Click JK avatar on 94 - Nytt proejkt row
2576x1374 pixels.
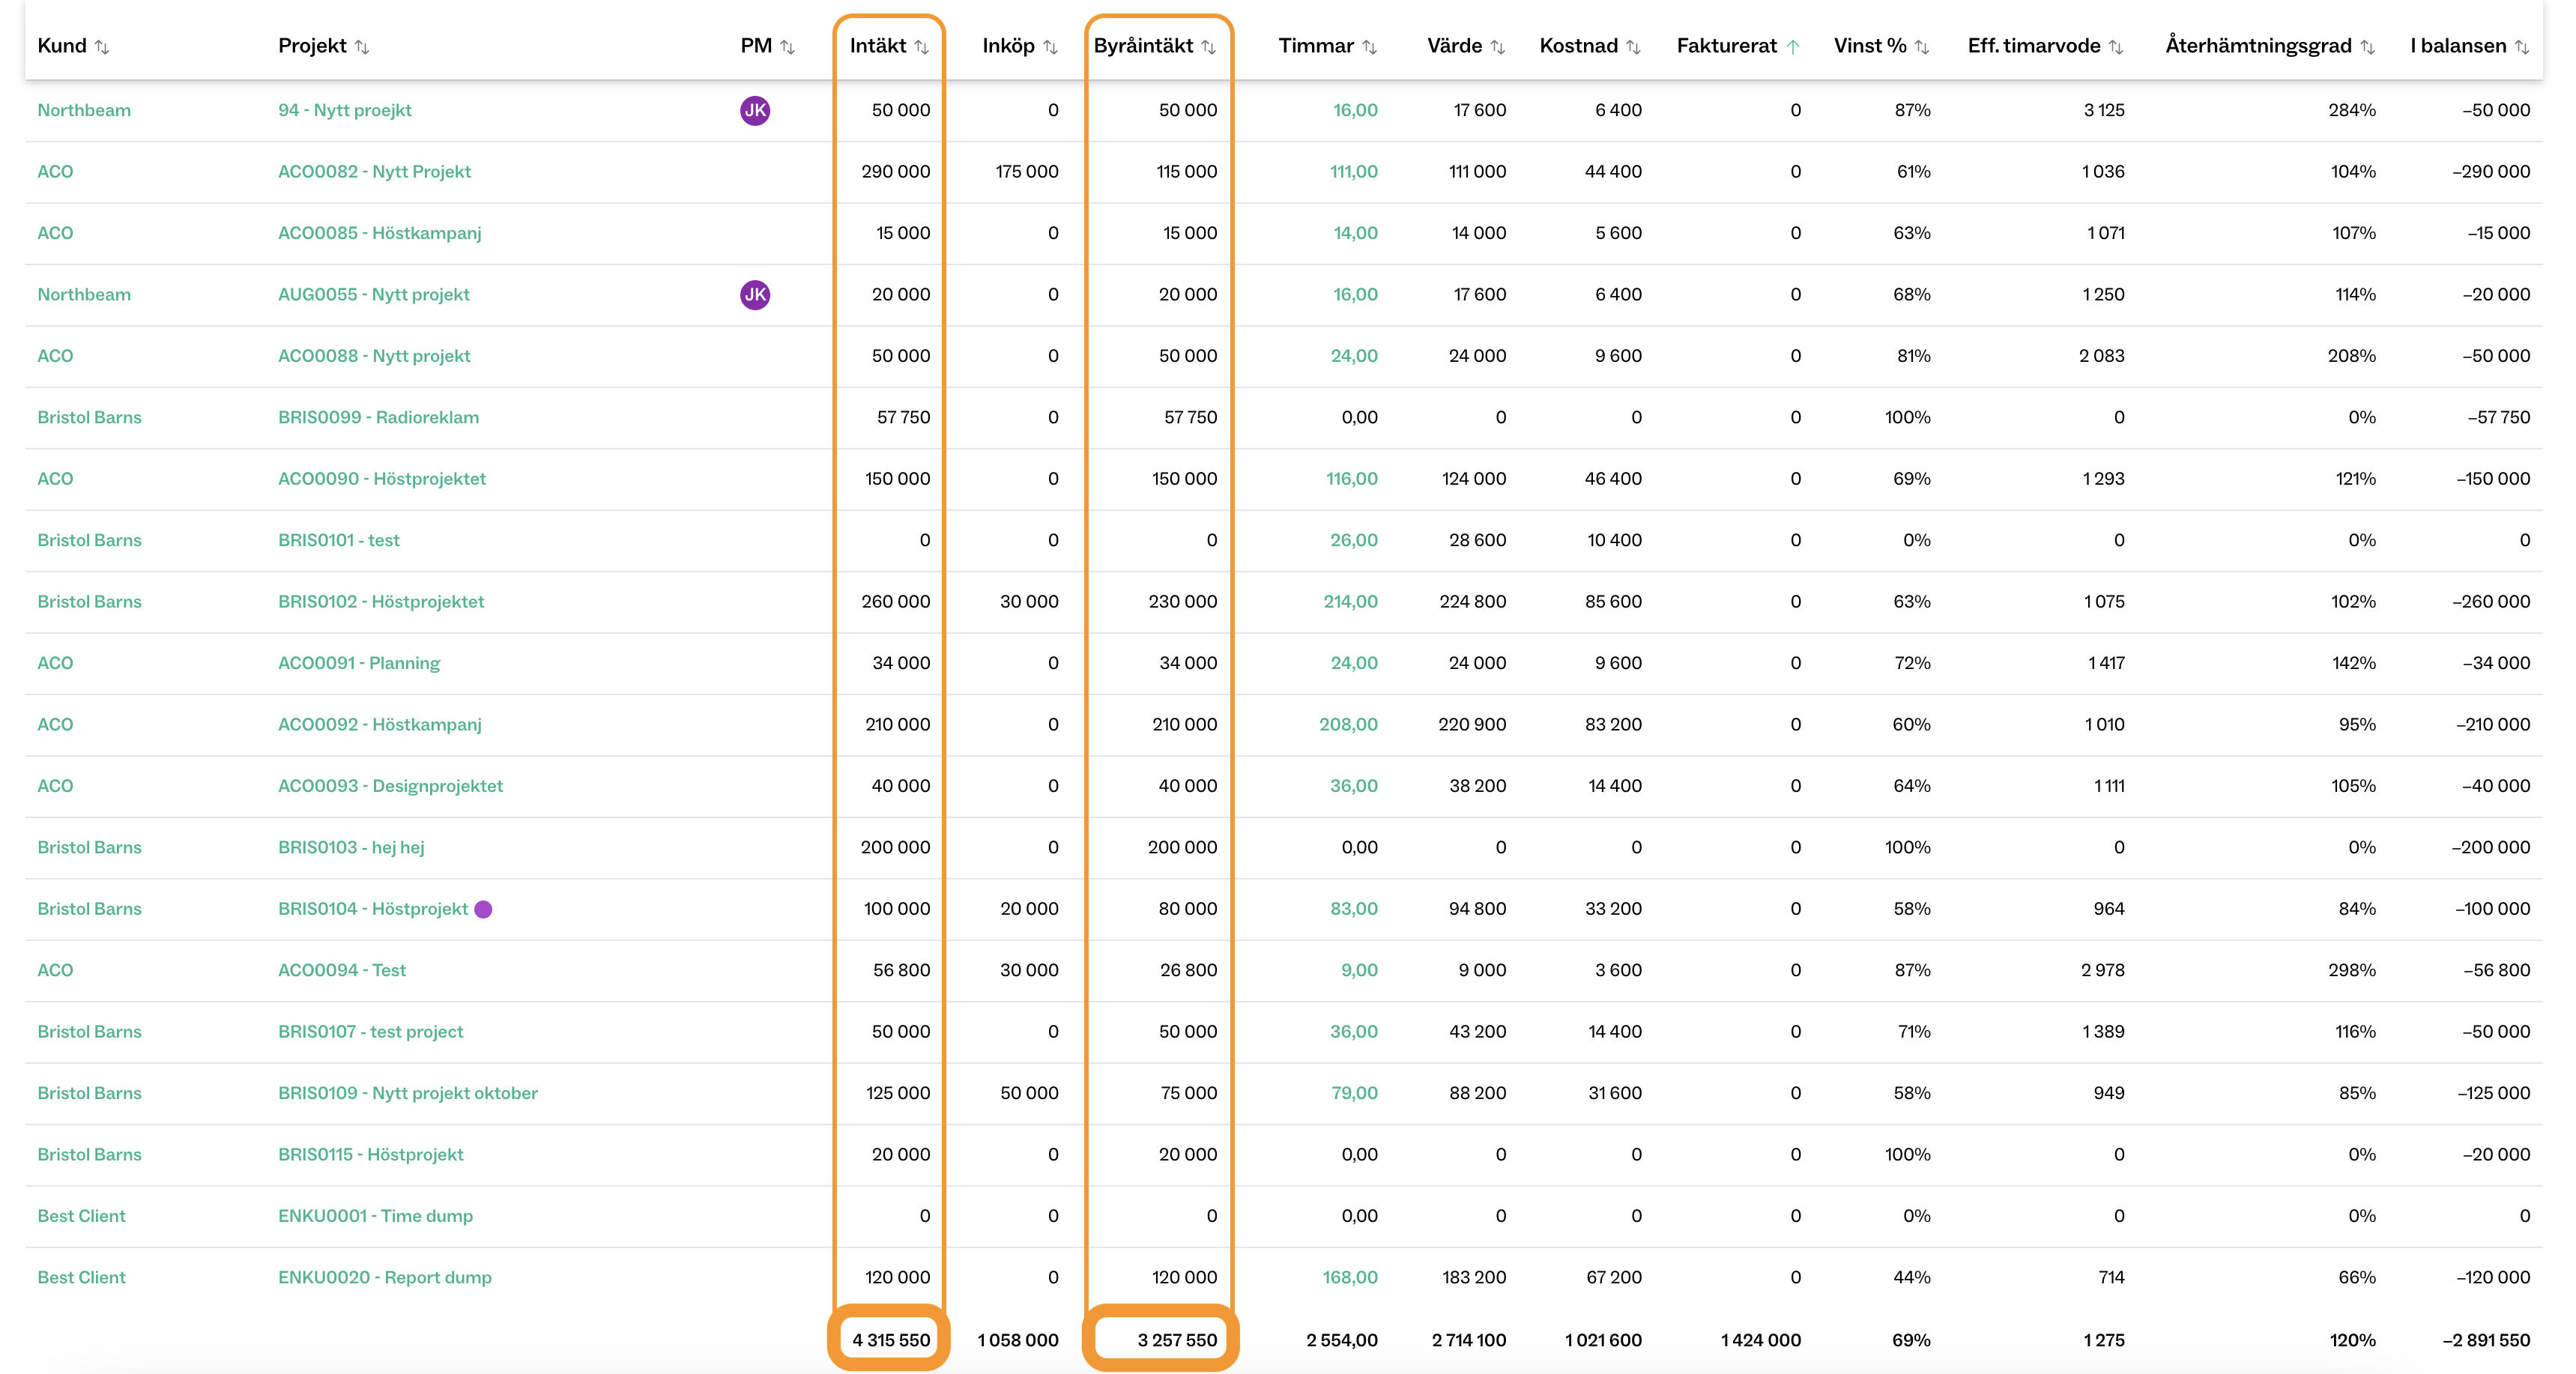coord(755,111)
